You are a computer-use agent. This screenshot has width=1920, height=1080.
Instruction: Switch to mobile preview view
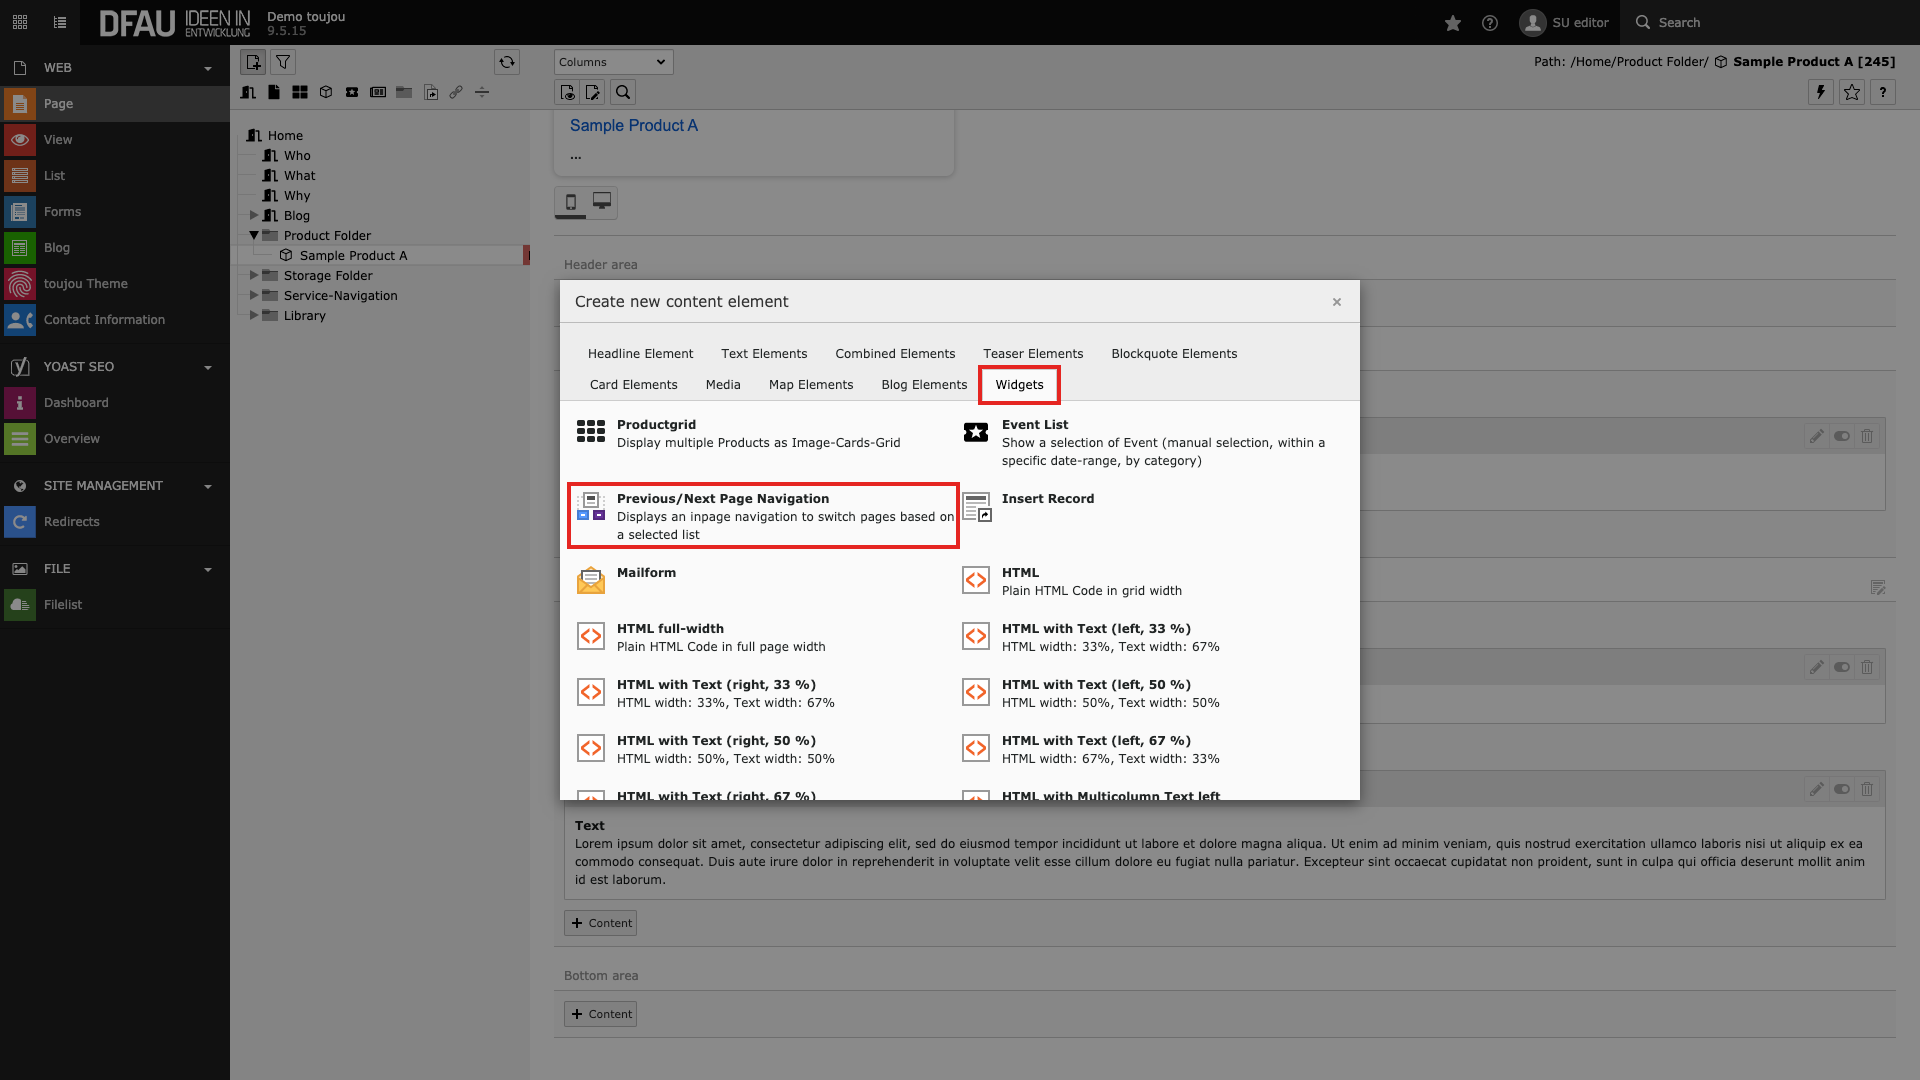coord(571,201)
